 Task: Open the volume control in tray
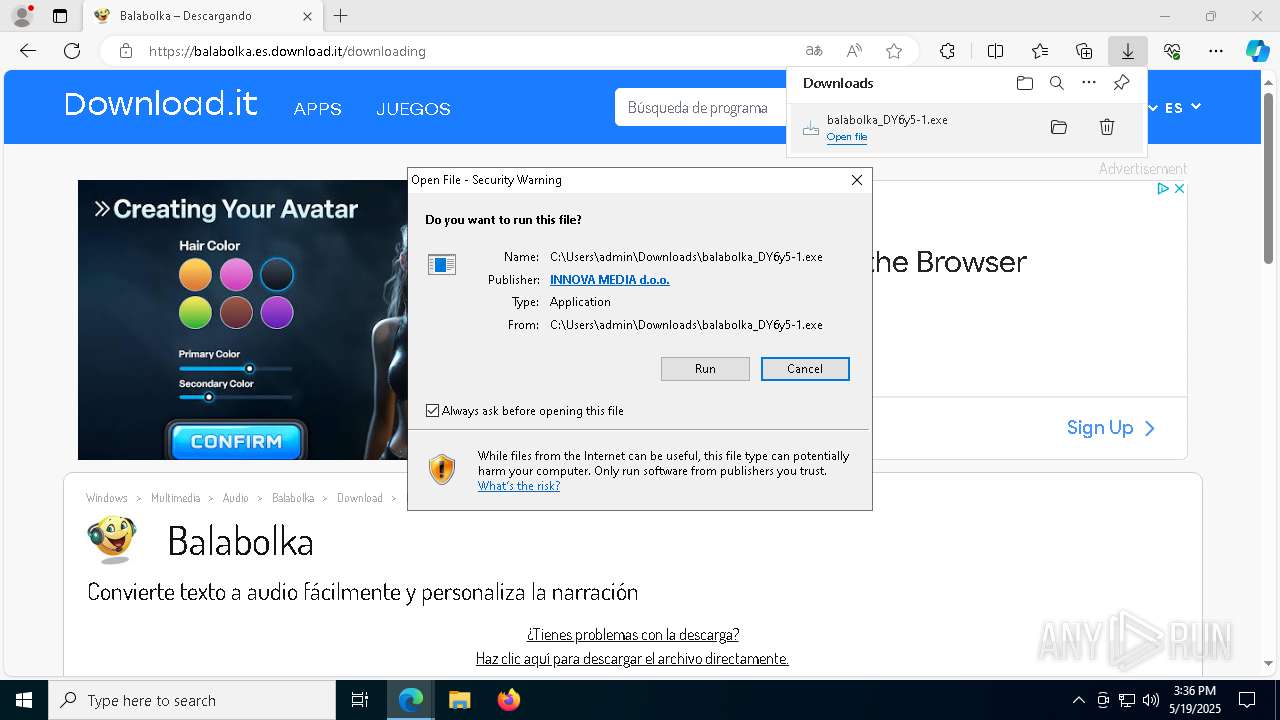(1151, 700)
